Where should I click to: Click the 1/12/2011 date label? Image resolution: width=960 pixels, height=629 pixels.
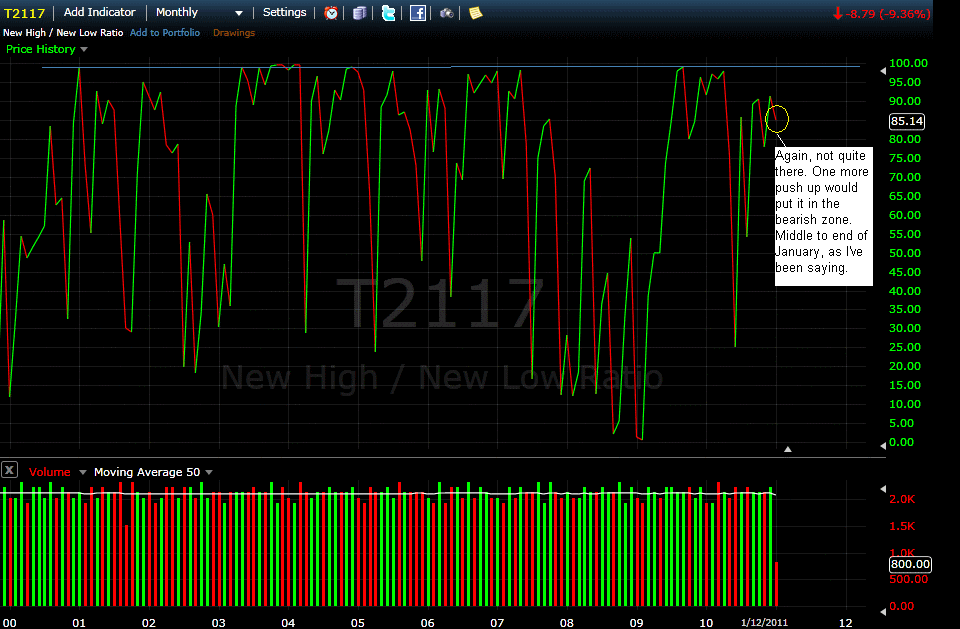point(764,622)
